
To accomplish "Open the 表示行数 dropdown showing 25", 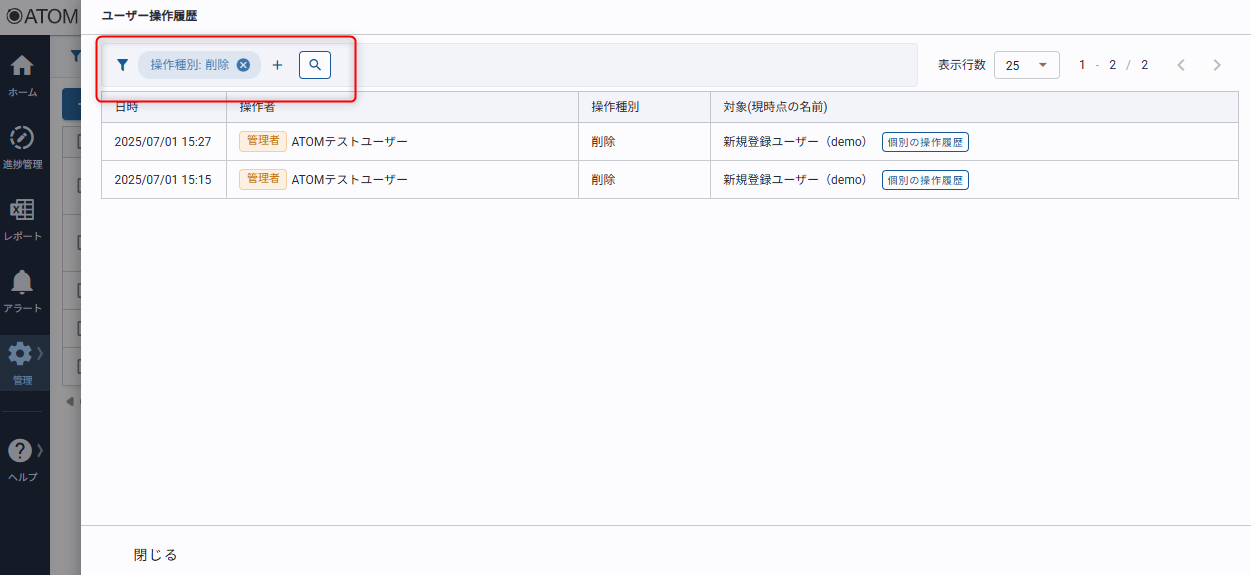I will (x=1026, y=65).
